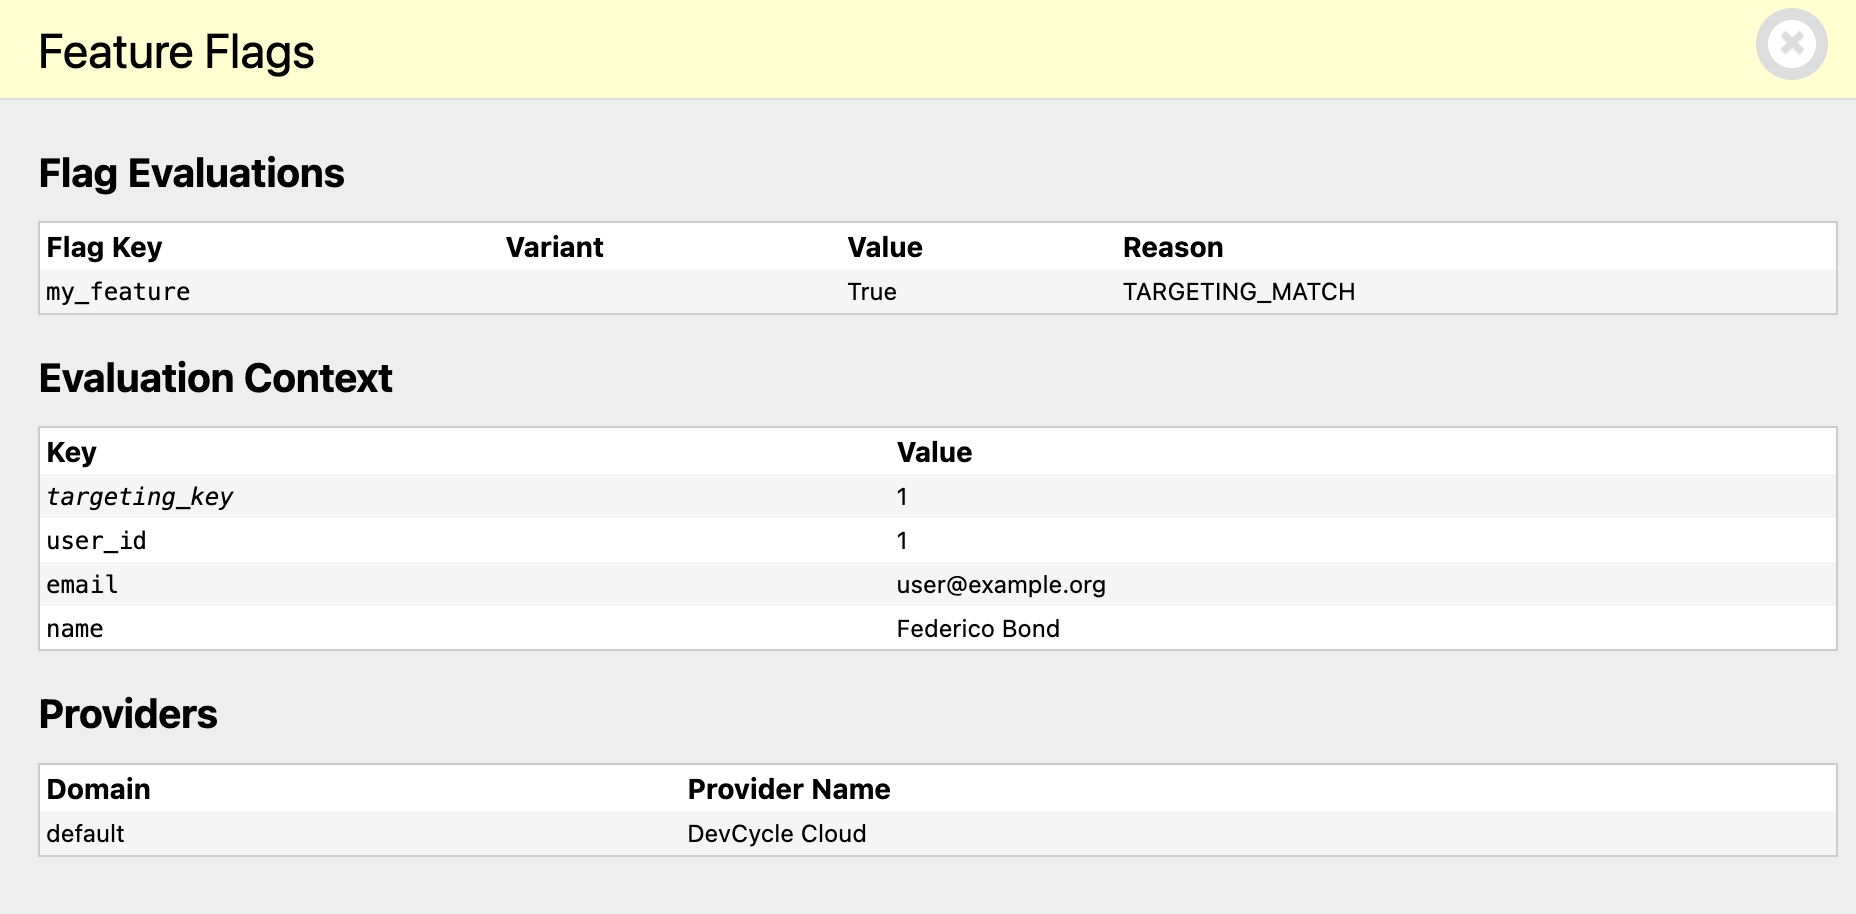
Task: Click the close icon in the header
Action: click(x=1792, y=43)
